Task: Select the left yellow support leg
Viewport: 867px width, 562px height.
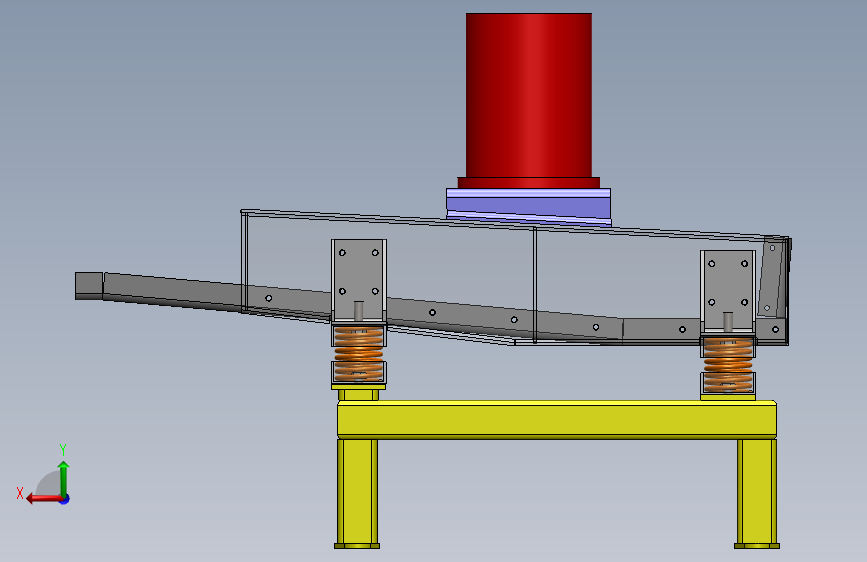Action: [x=357, y=492]
